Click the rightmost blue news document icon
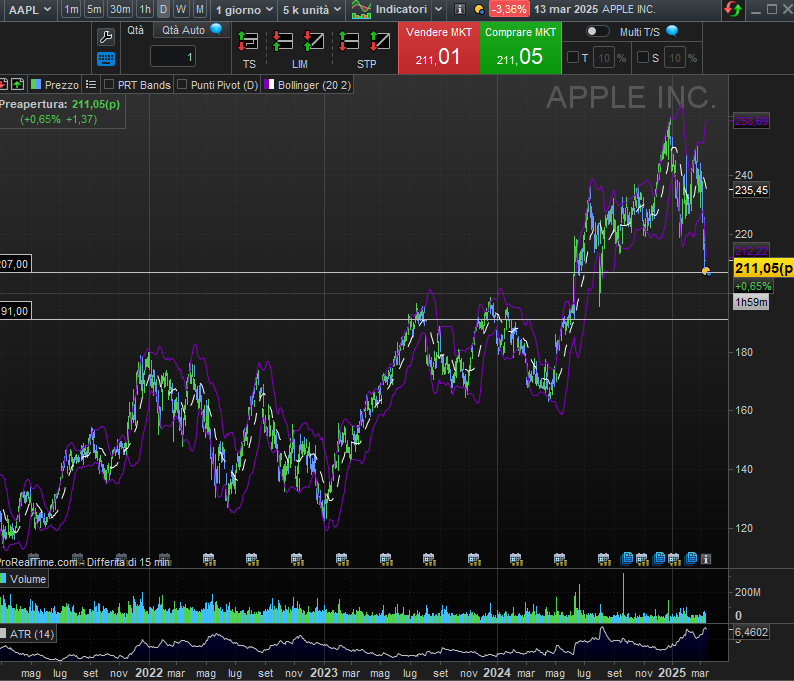The width and height of the screenshot is (794, 681). tap(691, 558)
